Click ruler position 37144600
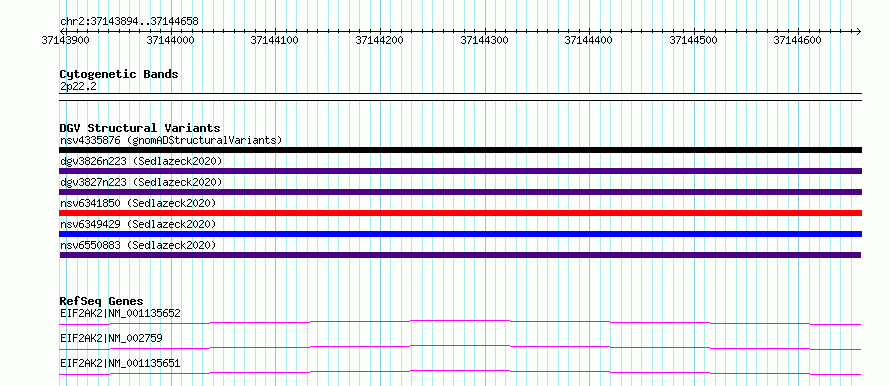890x386 pixels. [798, 40]
